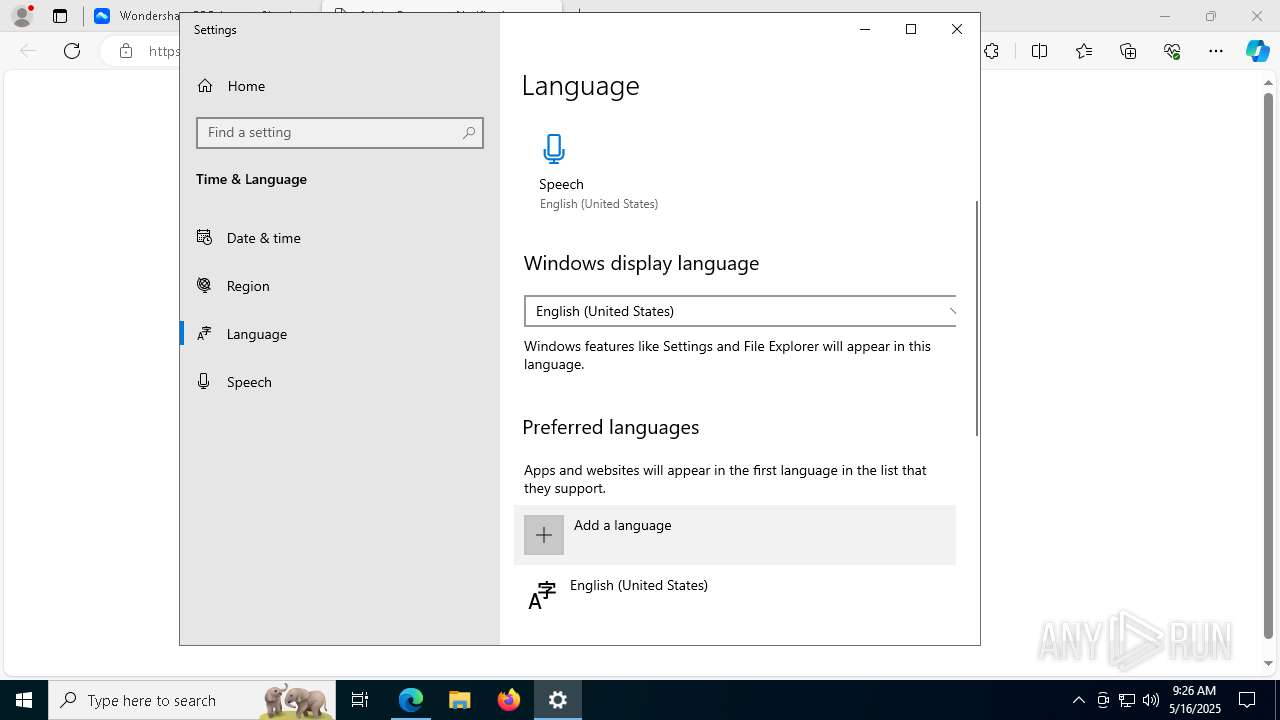This screenshot has height=720, width=1280.
Task: Open Task View on the taskbar
Action: (360, 700)
